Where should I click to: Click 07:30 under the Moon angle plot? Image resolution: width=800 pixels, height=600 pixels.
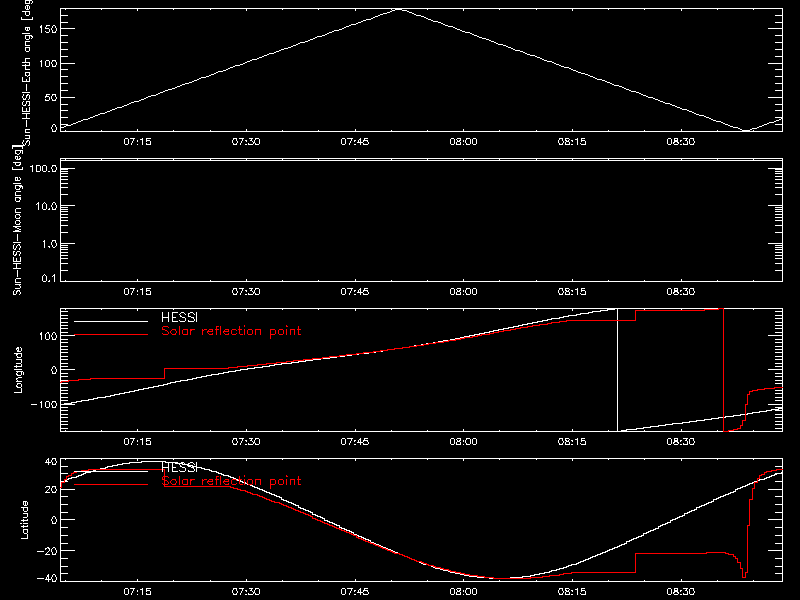click(x=246, y=291)
